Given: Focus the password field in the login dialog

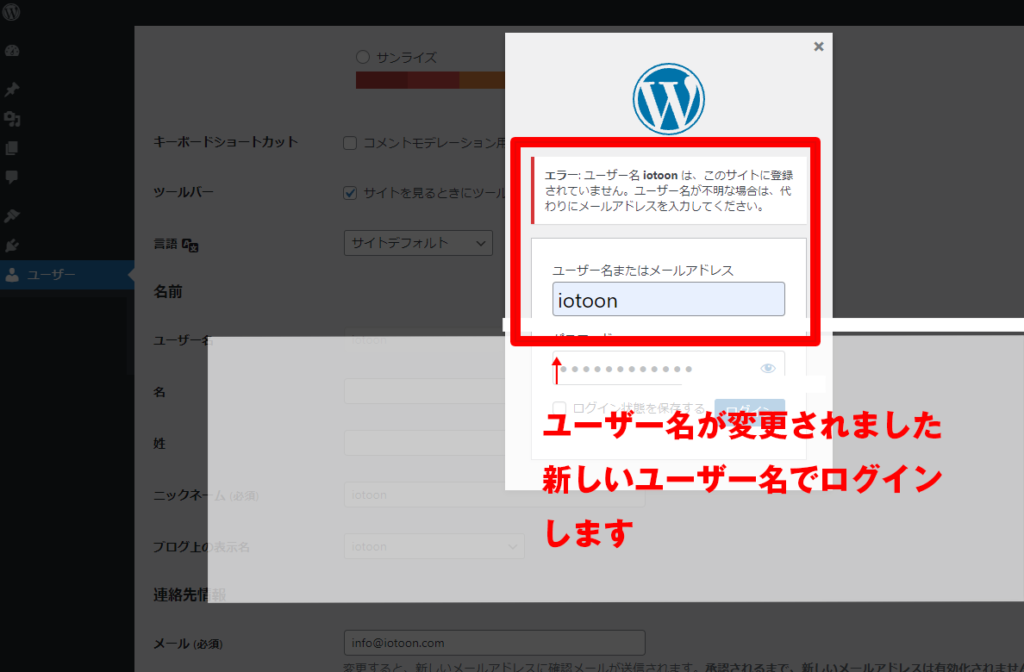Looking at the screenshot, I should (668, 368).
